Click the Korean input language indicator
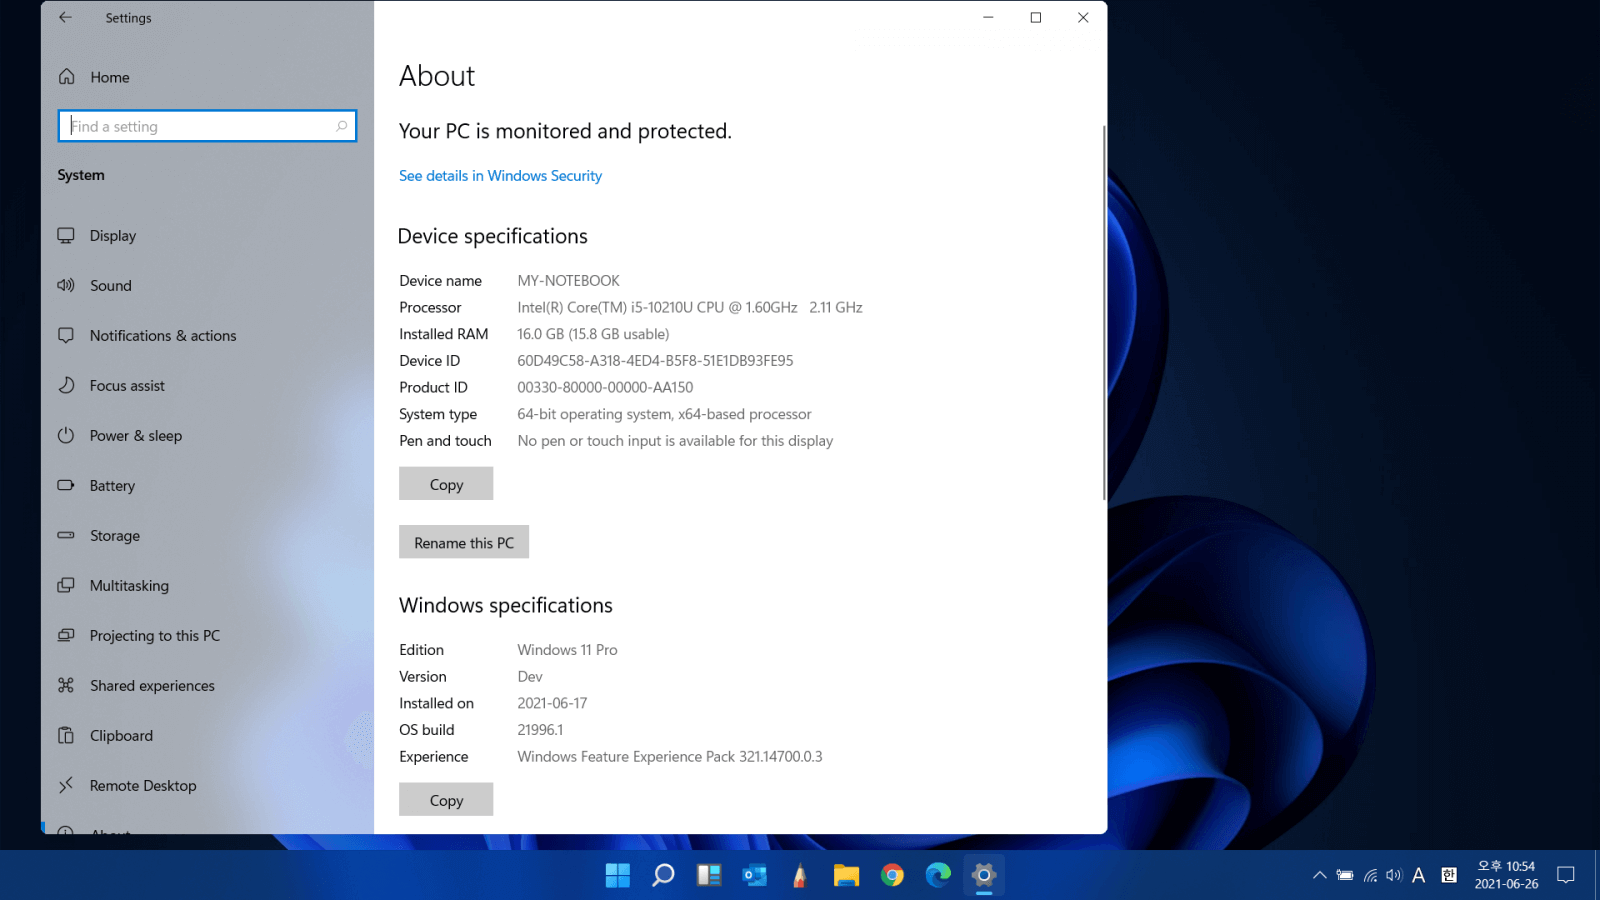Image resolution: width=1600 pixels, height=900 pixels. (x=1449, y=876)
